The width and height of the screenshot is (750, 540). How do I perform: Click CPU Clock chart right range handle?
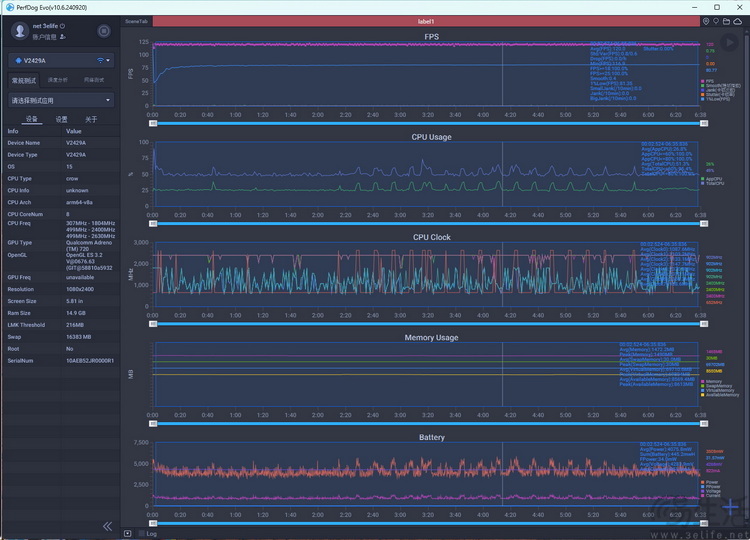(x=704, y=324)
